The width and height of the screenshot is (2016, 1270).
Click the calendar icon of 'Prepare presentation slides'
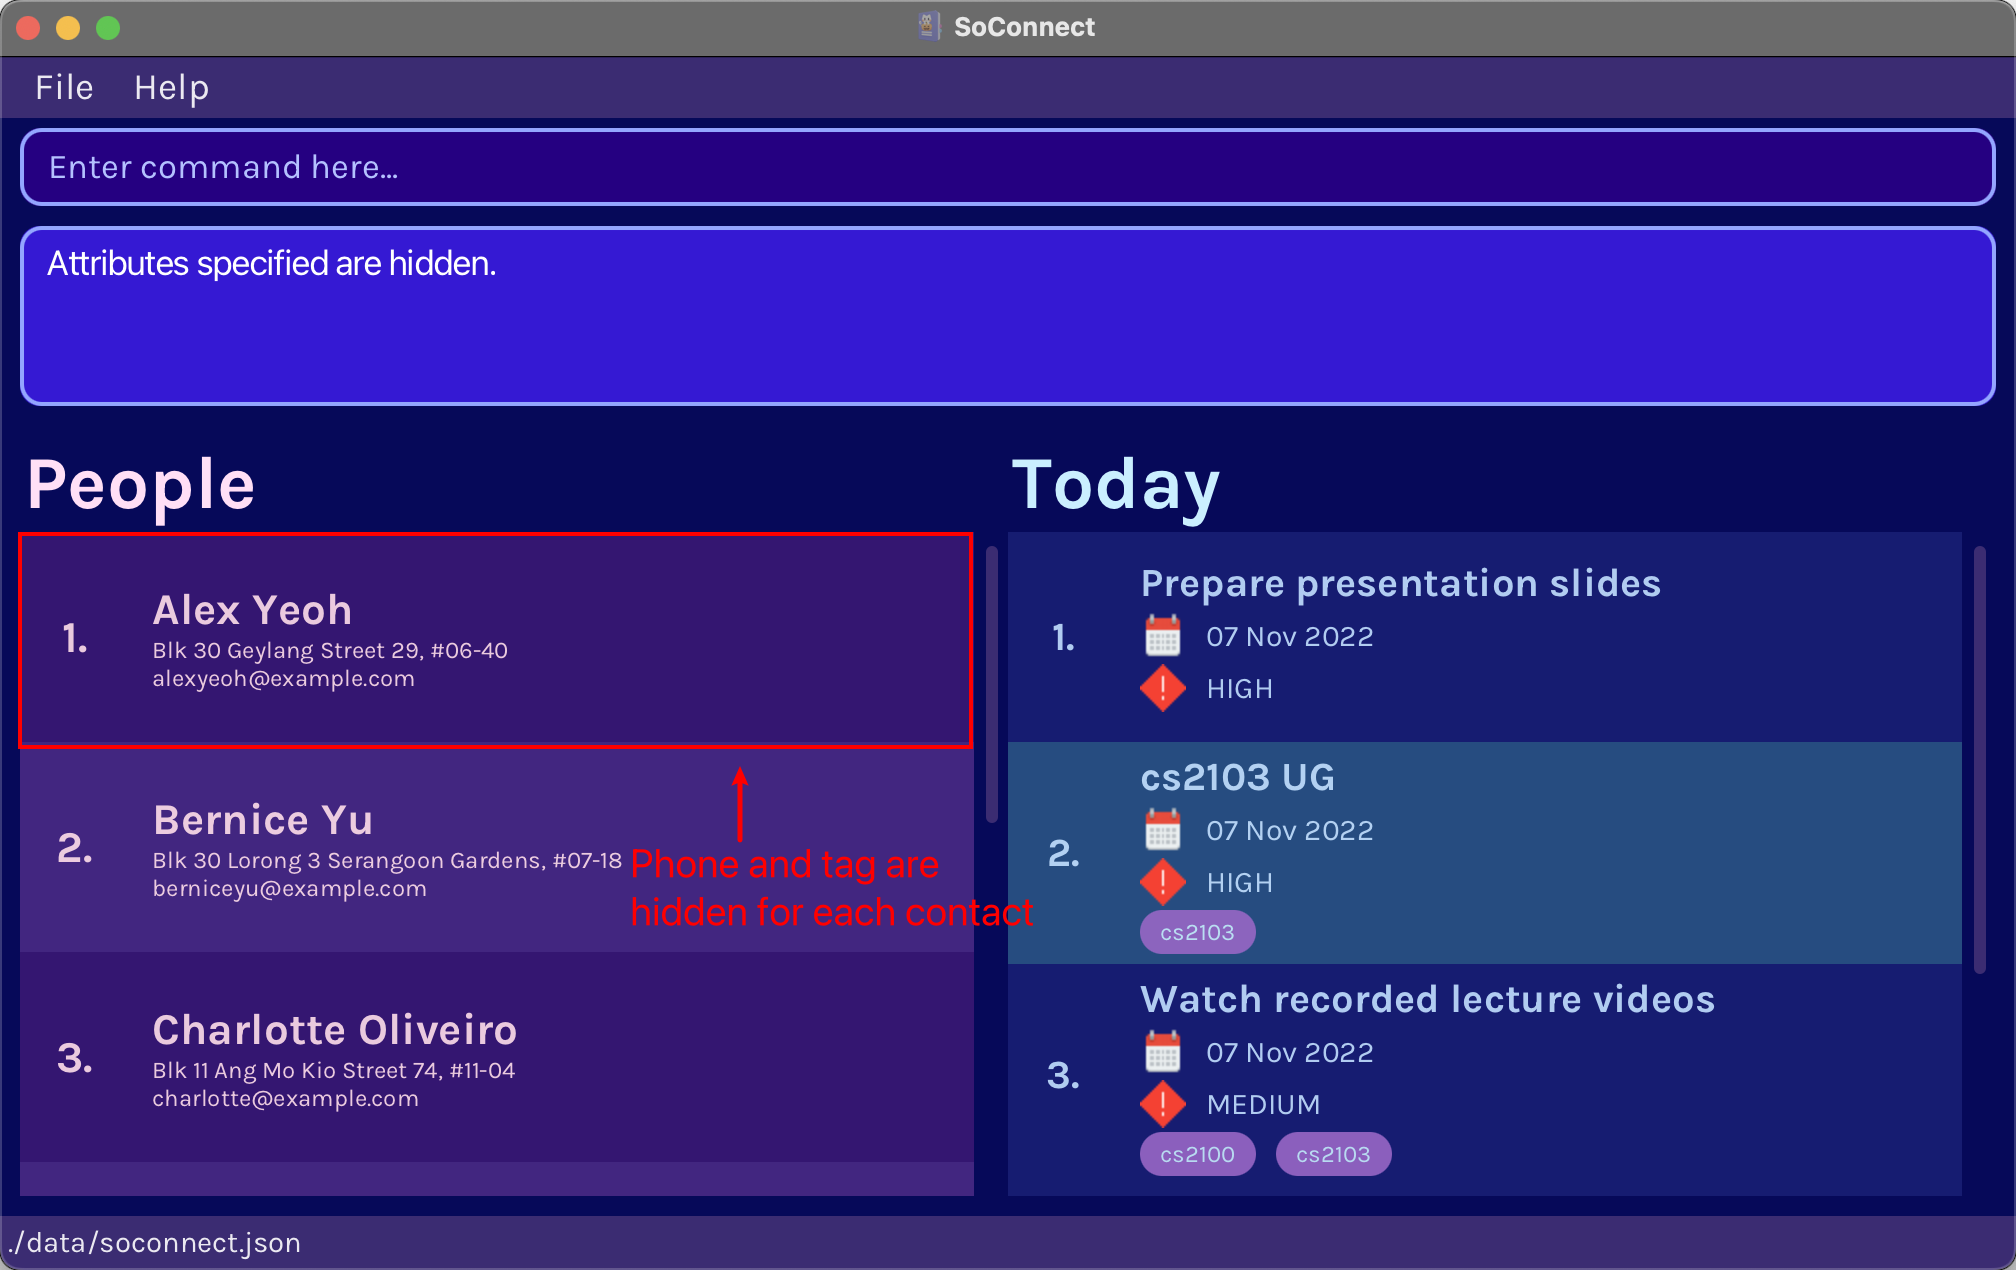[x=1162, y=636]
